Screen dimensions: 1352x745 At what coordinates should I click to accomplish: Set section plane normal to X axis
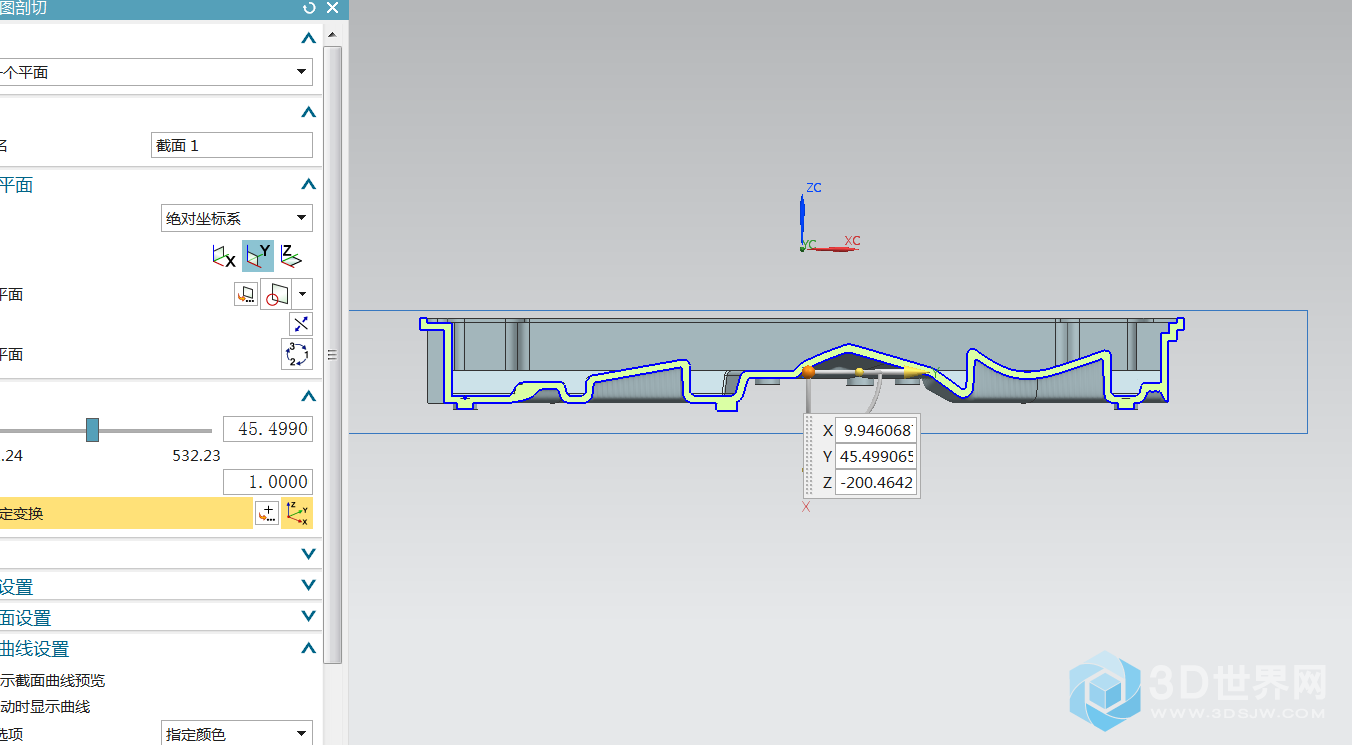224,256
